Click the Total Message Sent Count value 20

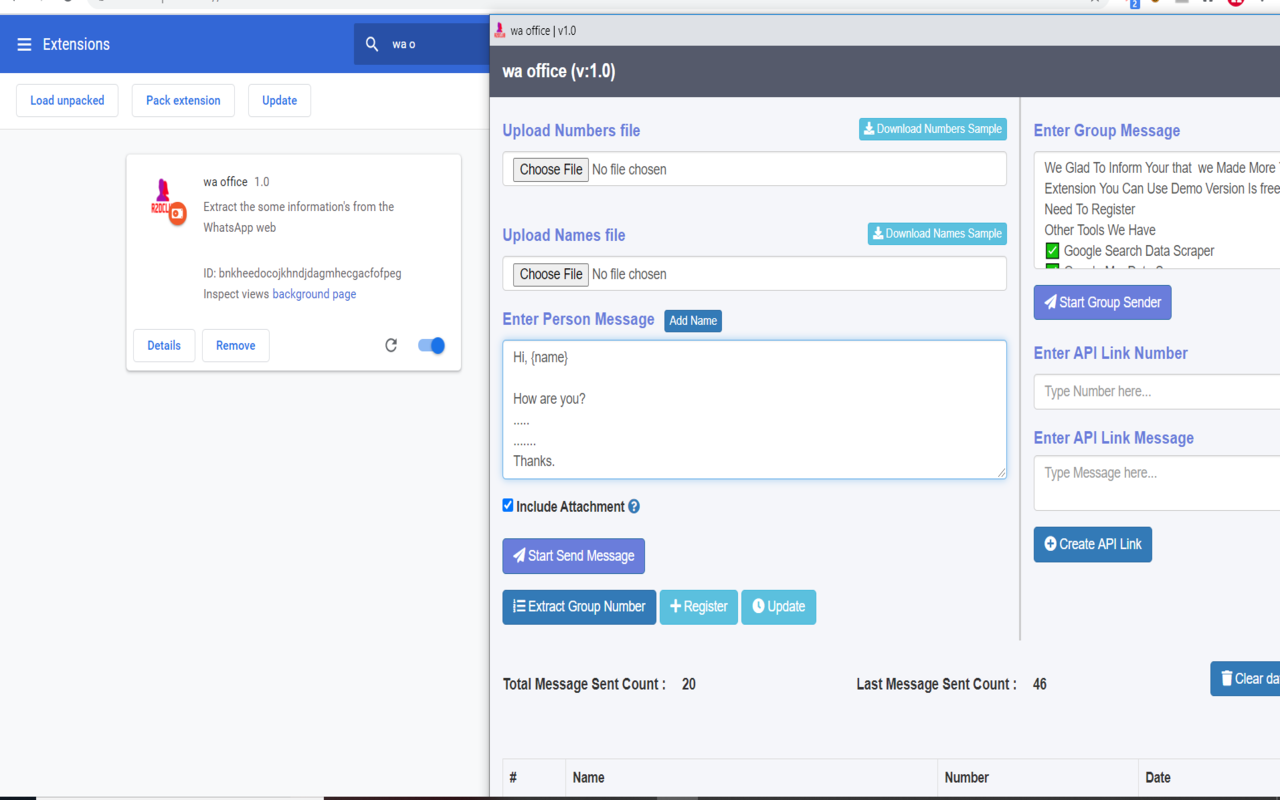pos(689,685)
